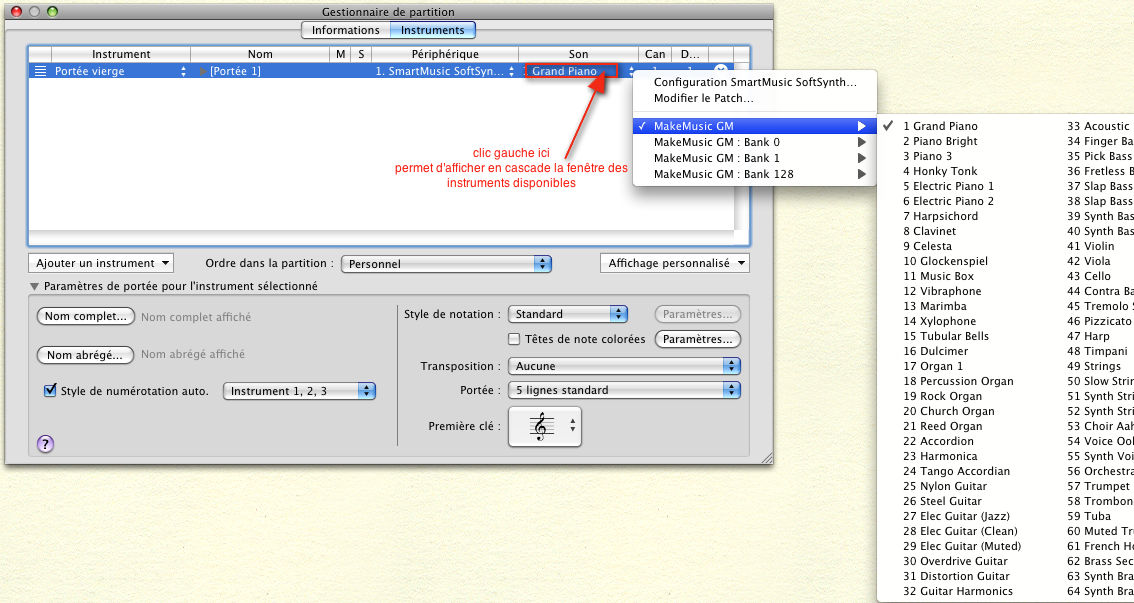Screen dimensions: 1134x603
Task: Open the Transposition dropdown showing Aucune
Action: (624, 366)
